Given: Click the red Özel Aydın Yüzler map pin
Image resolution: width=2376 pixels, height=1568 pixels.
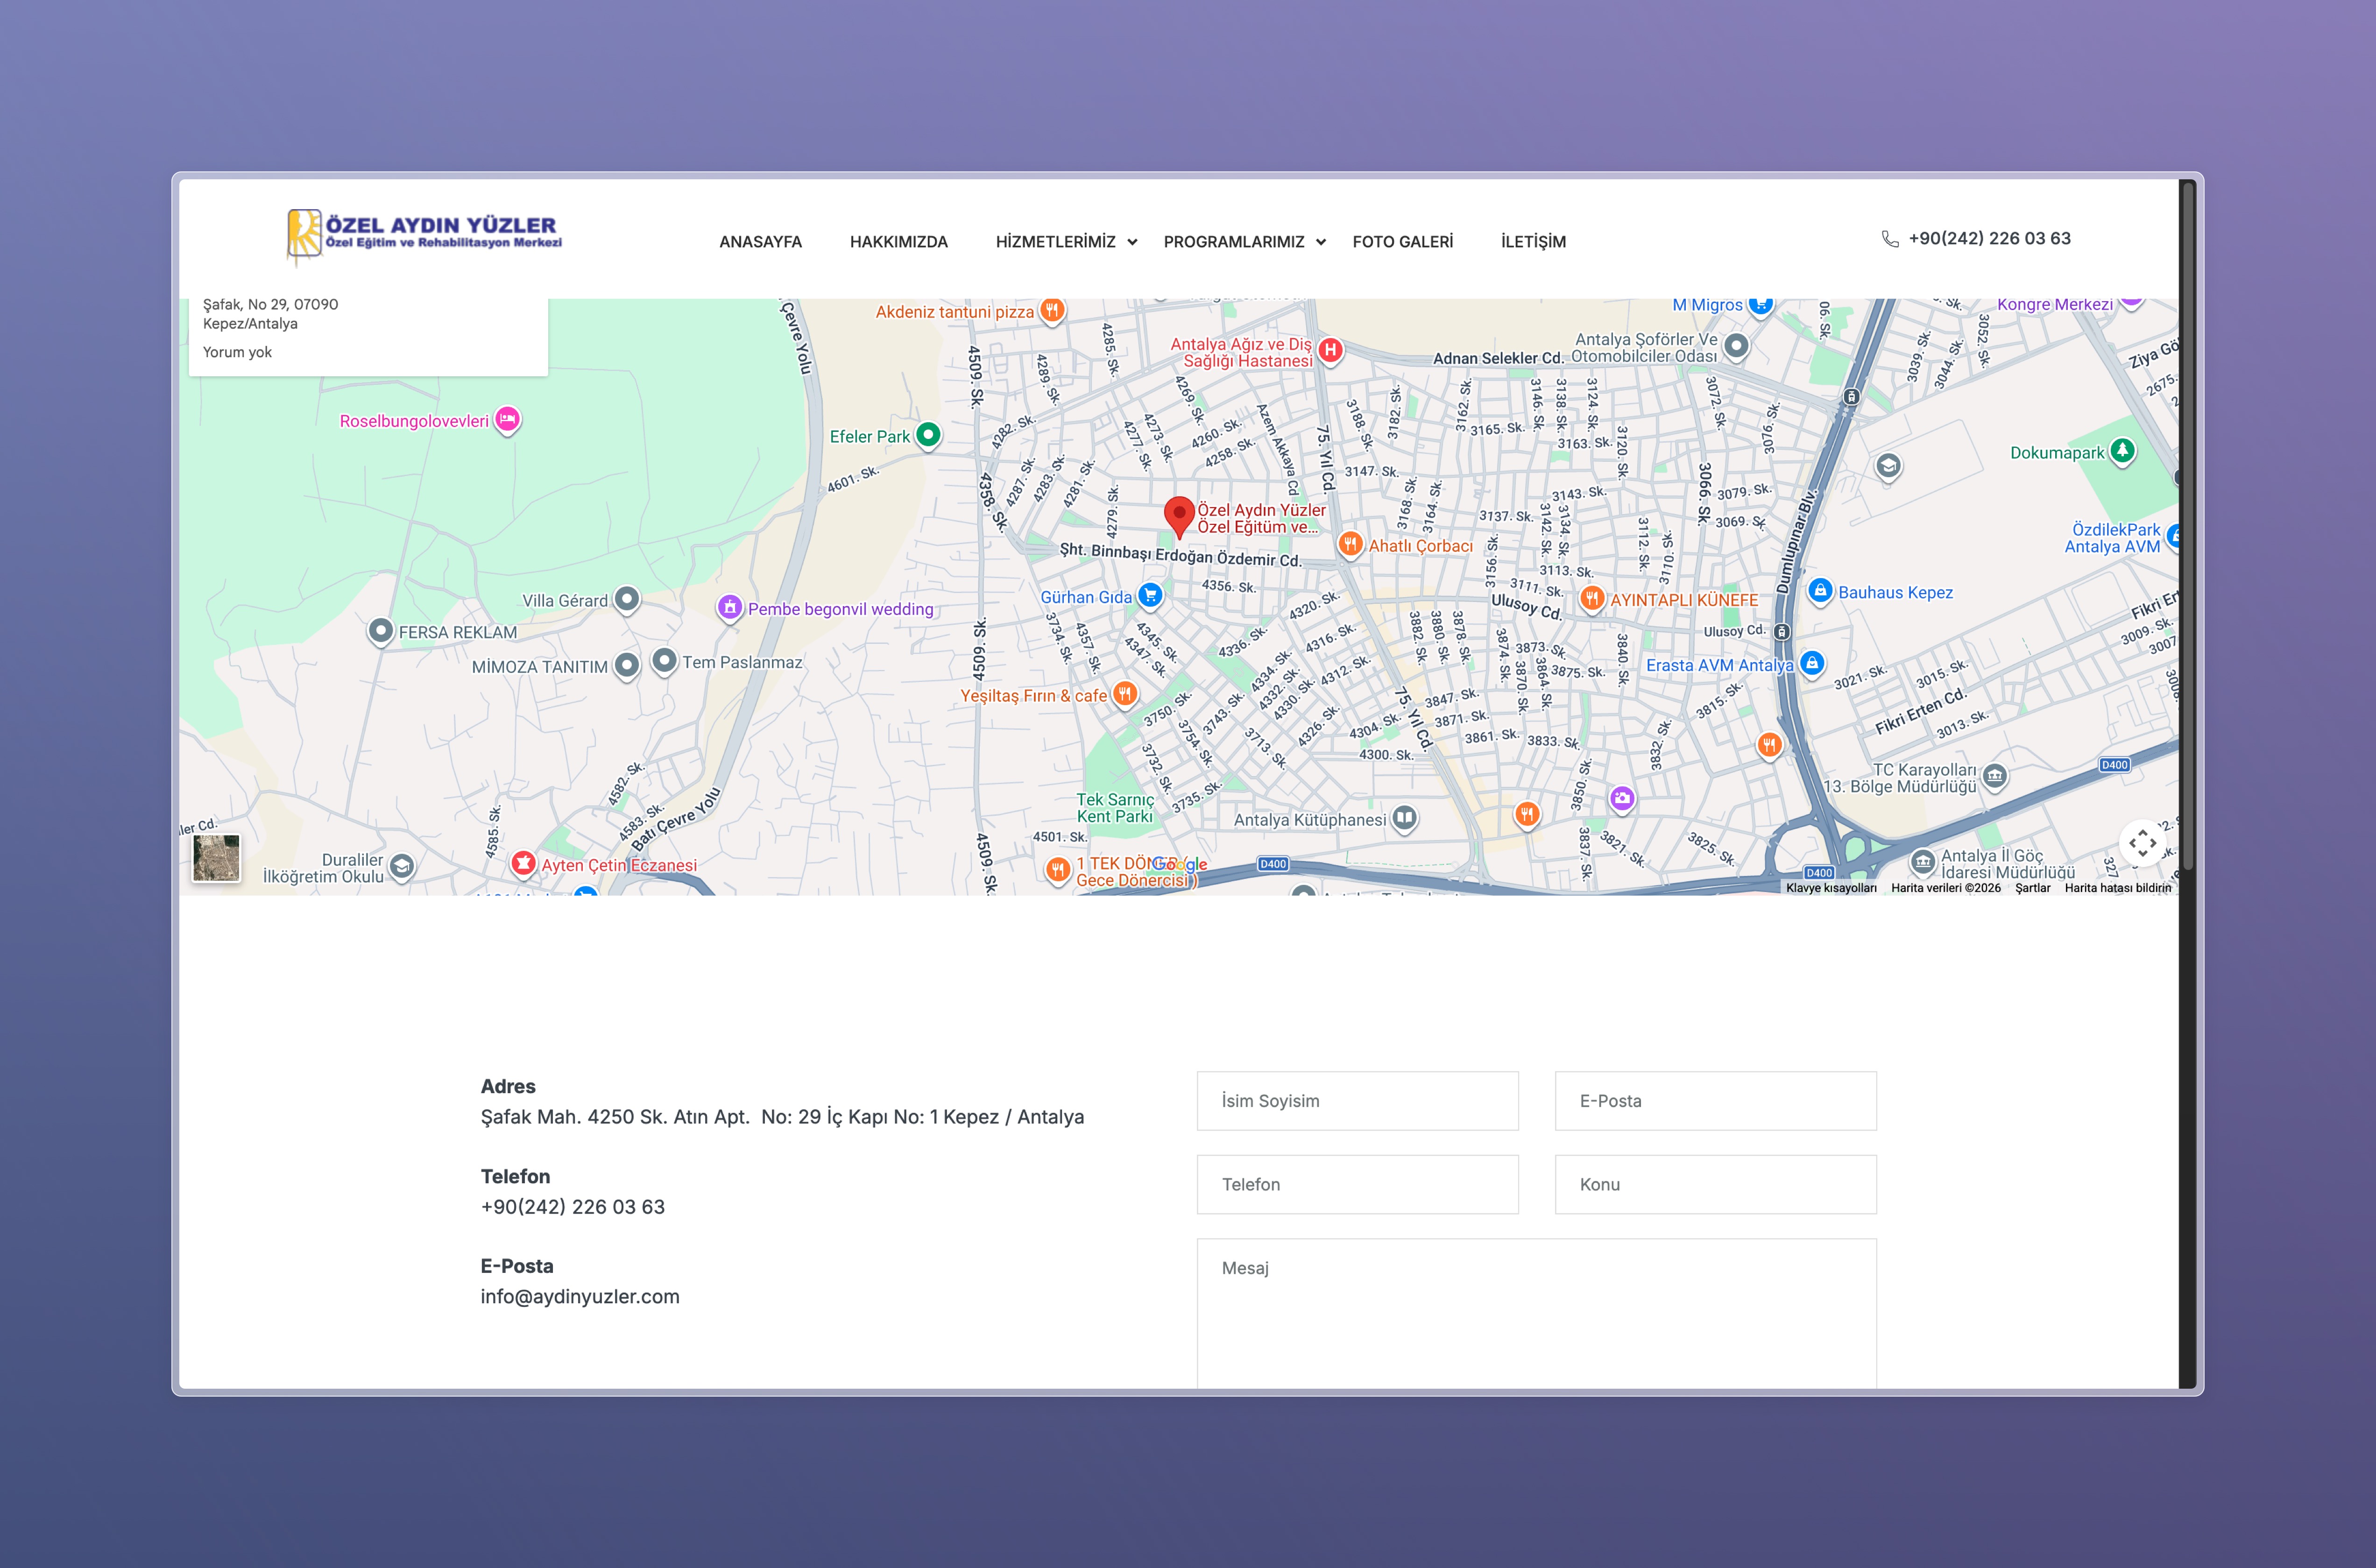Looking at the screenshot, I should (x=1179, y=515).
